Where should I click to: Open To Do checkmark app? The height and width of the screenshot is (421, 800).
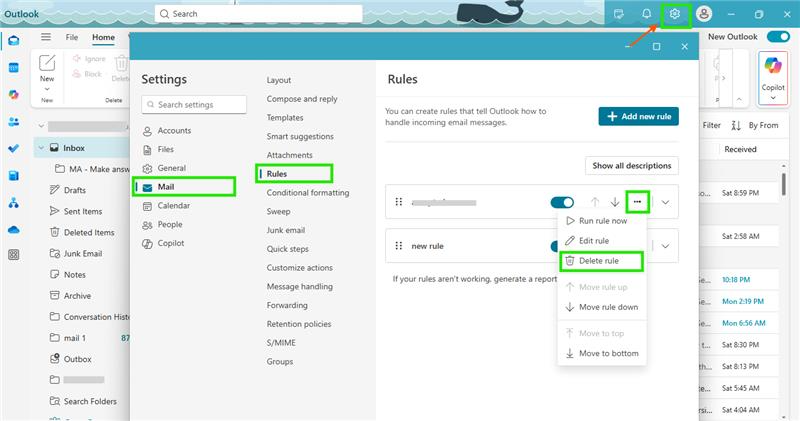point(14,148)
